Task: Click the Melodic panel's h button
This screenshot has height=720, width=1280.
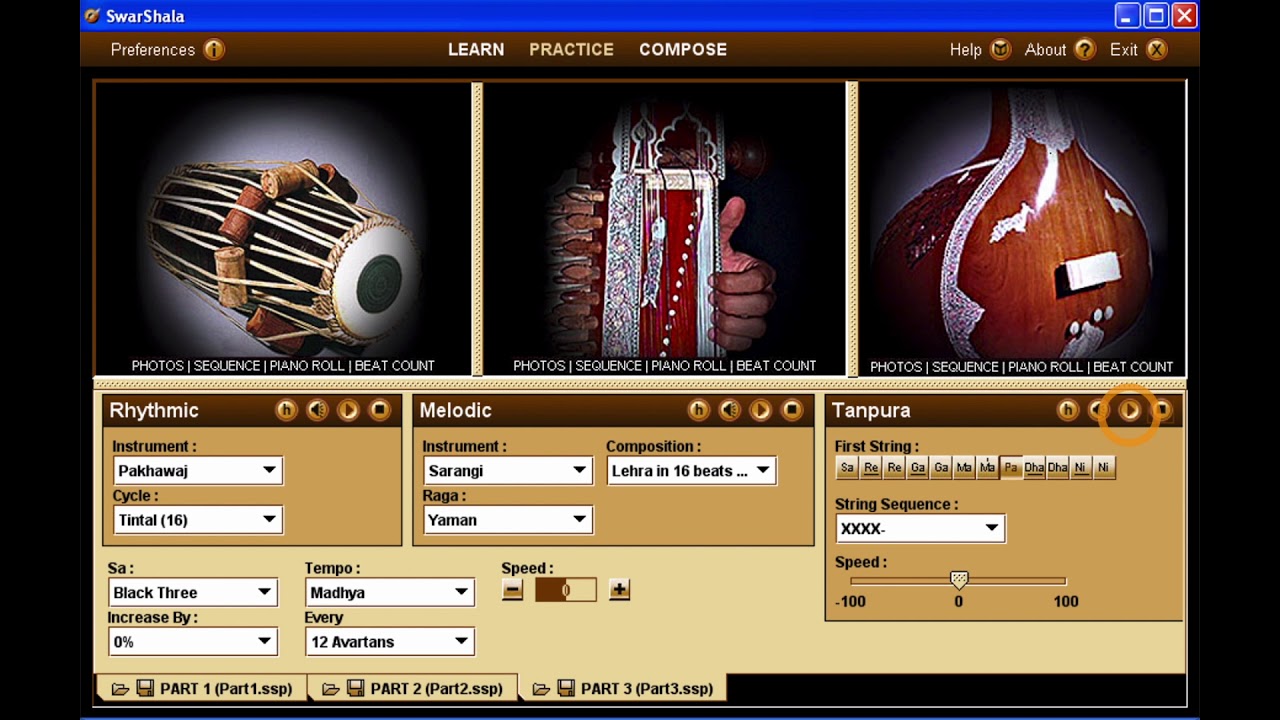Action: click(x=698, y=410)
